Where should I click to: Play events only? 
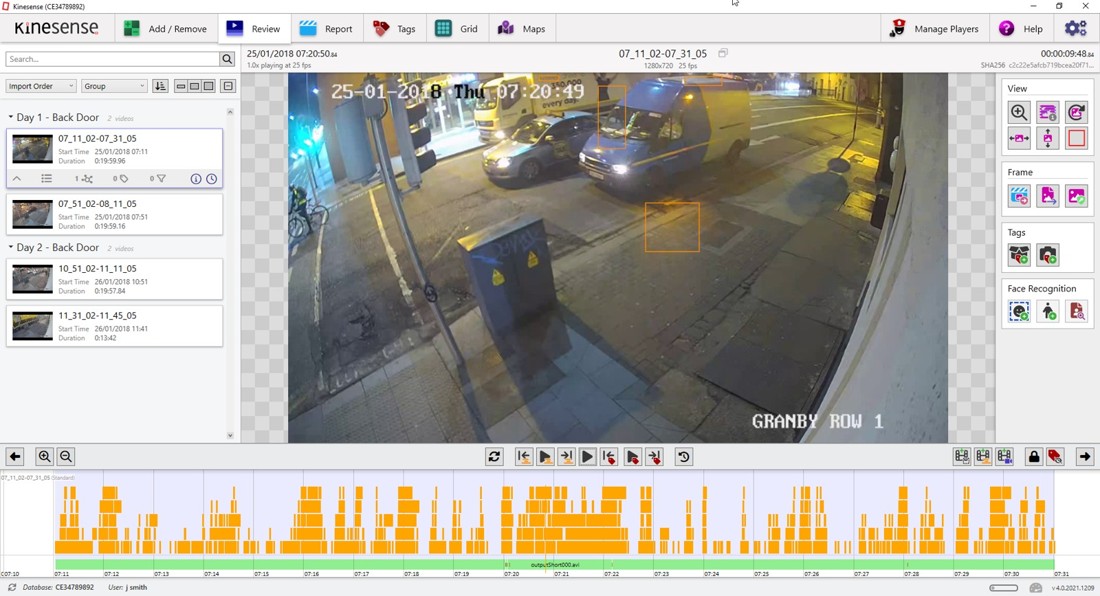click(544, 456)
